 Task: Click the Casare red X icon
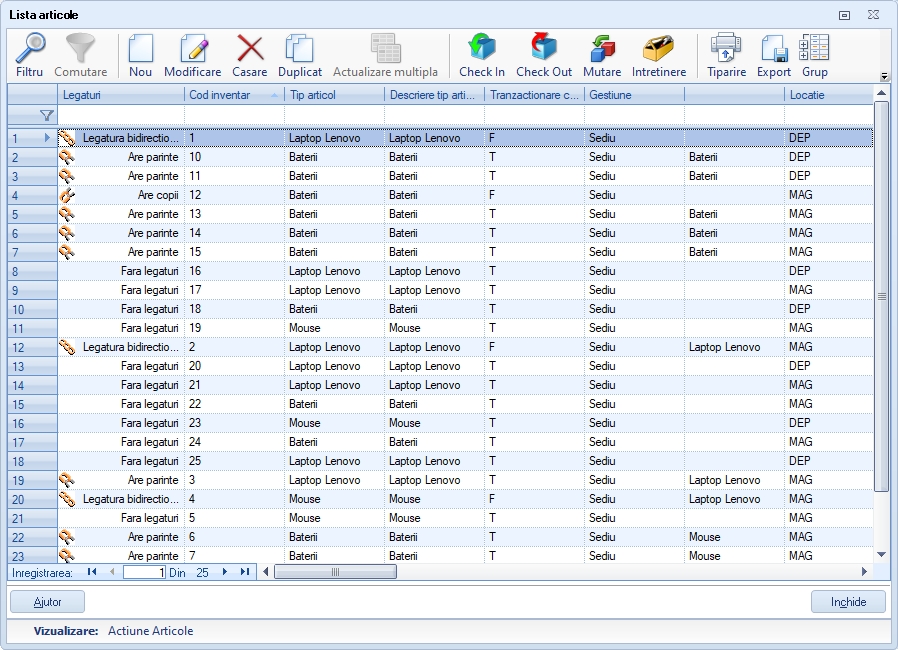(249, 54)
